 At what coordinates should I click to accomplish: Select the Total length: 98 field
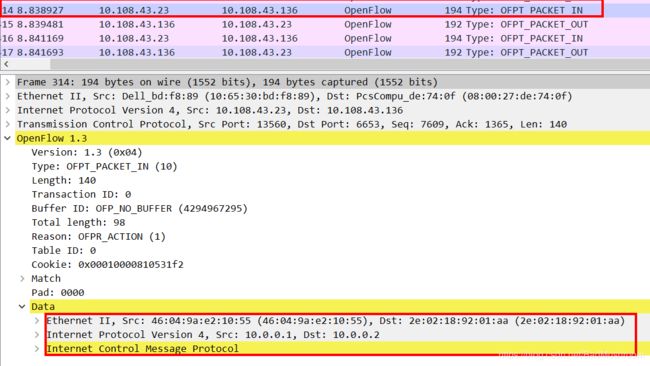78,223
